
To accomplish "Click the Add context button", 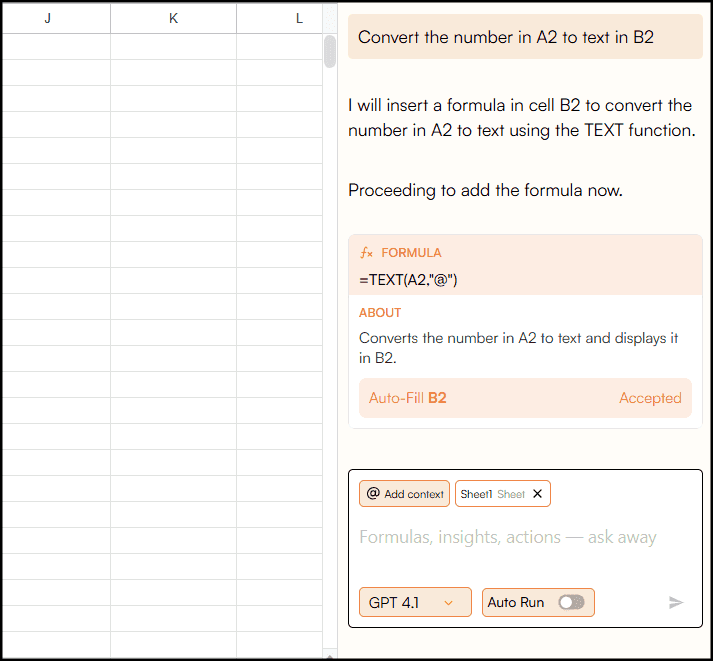I will [404, 494].
